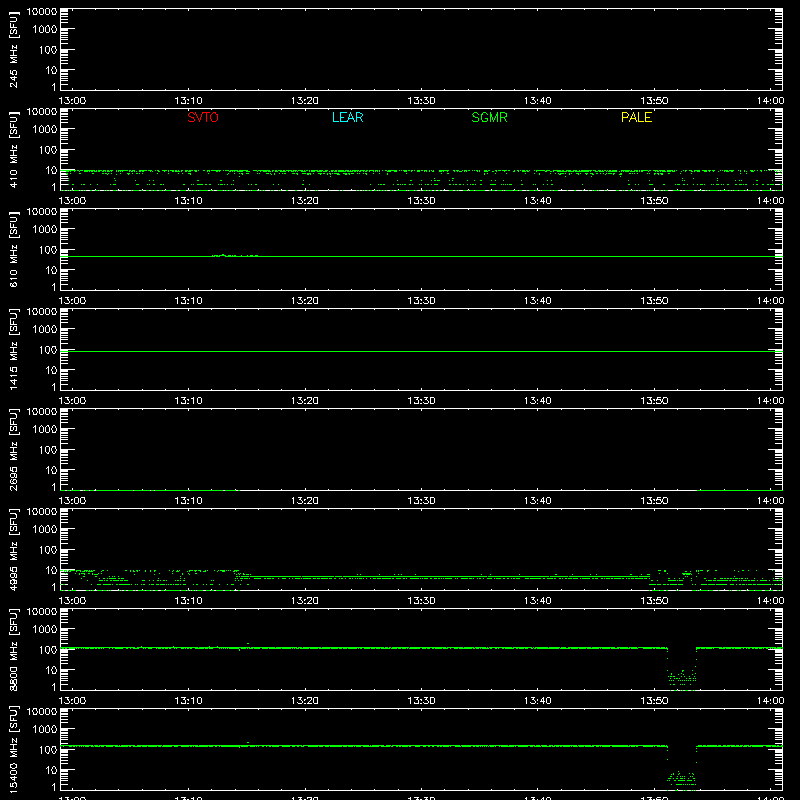This screenshot has width=800, height=800.
Task: Select the 610 MHz [SFU] axis title
Action: [13, 249]
